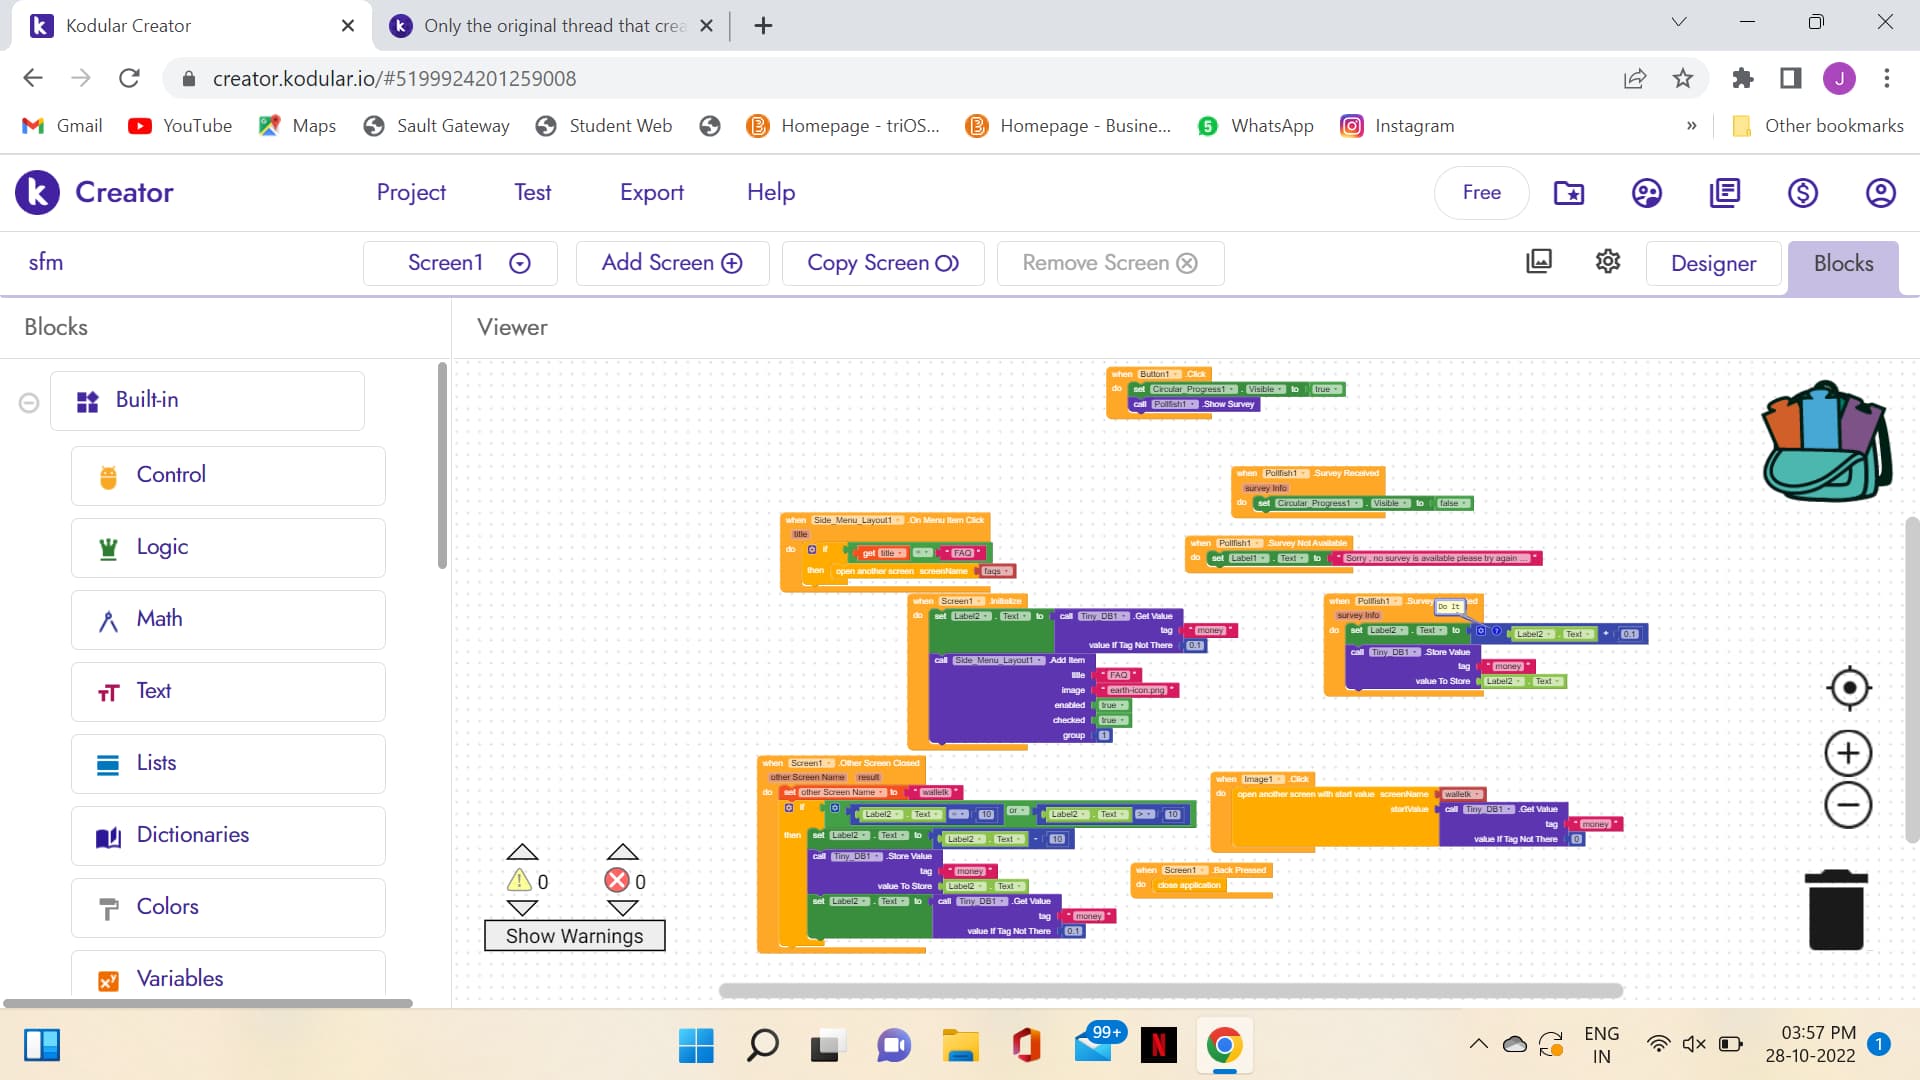
Task: Click the Add Screen button
Action: [672, 263]
